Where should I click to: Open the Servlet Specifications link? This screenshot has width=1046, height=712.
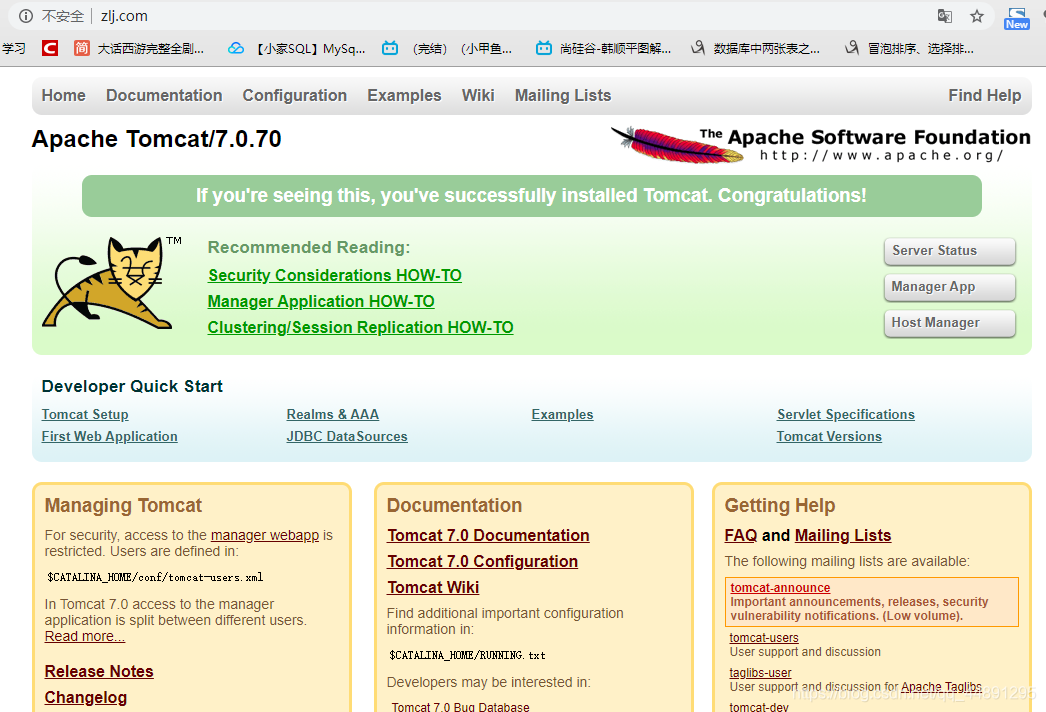846,414
